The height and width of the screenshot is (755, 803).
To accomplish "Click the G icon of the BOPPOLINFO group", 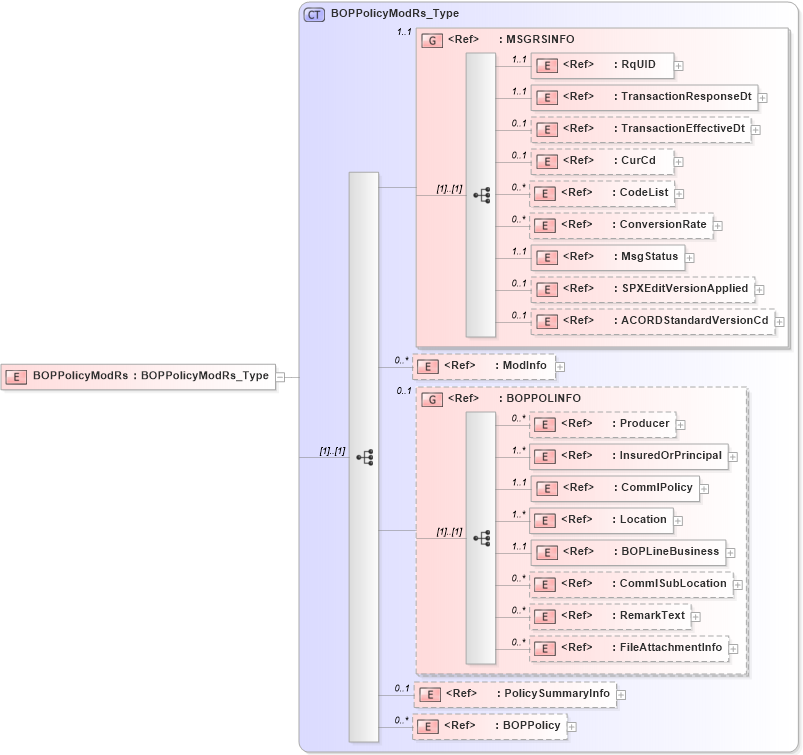I will coord(431,398).
